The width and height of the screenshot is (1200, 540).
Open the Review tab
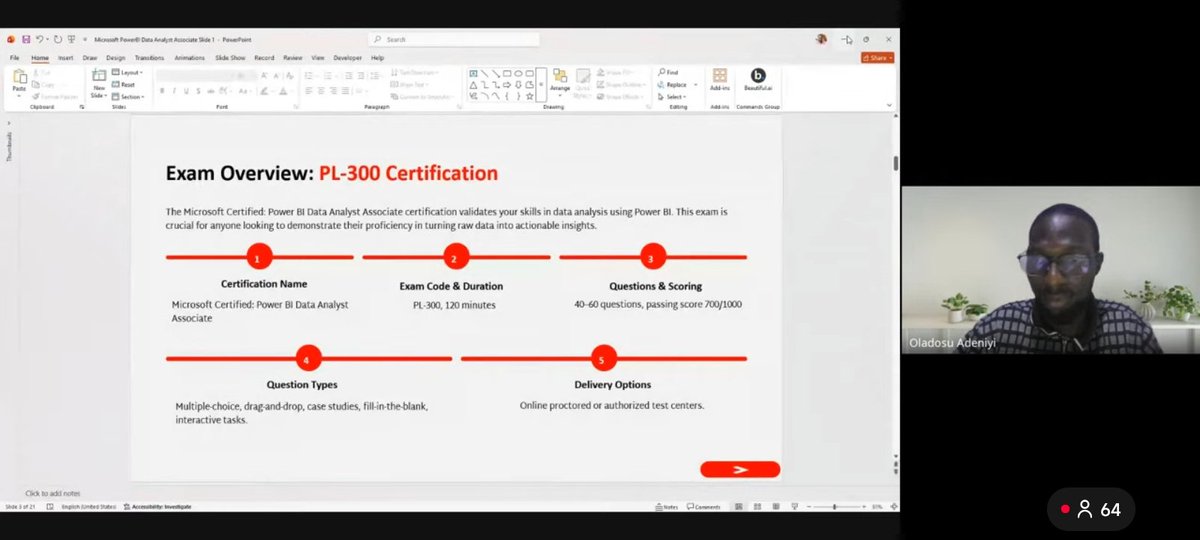pyautogui.click(x=292, y=58)
